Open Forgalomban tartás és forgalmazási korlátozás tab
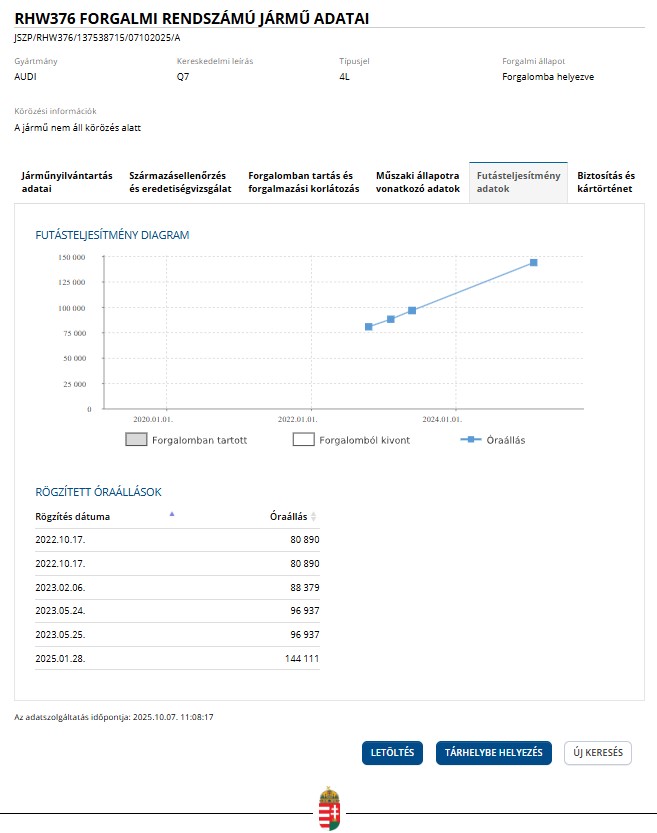The image size is (657, 833). pyautogui.click(x=303, y=182)
